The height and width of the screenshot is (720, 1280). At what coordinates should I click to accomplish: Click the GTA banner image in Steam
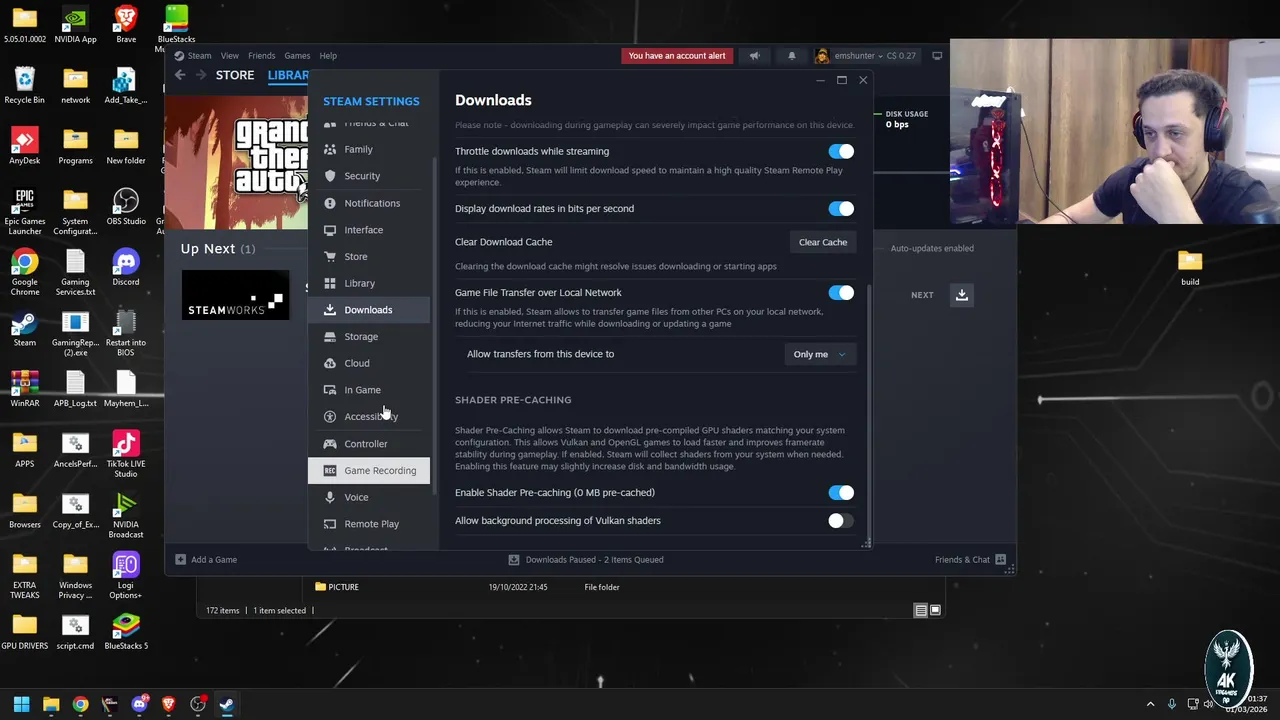pos(236,162)
